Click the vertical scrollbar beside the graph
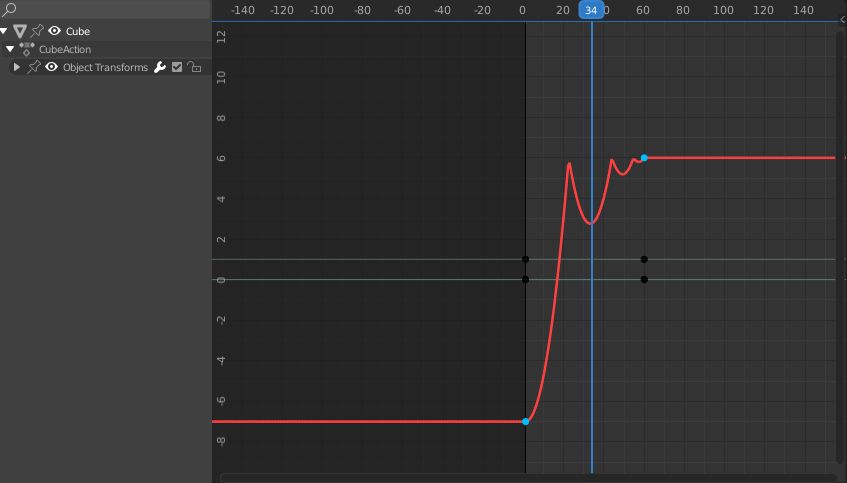 841,247
